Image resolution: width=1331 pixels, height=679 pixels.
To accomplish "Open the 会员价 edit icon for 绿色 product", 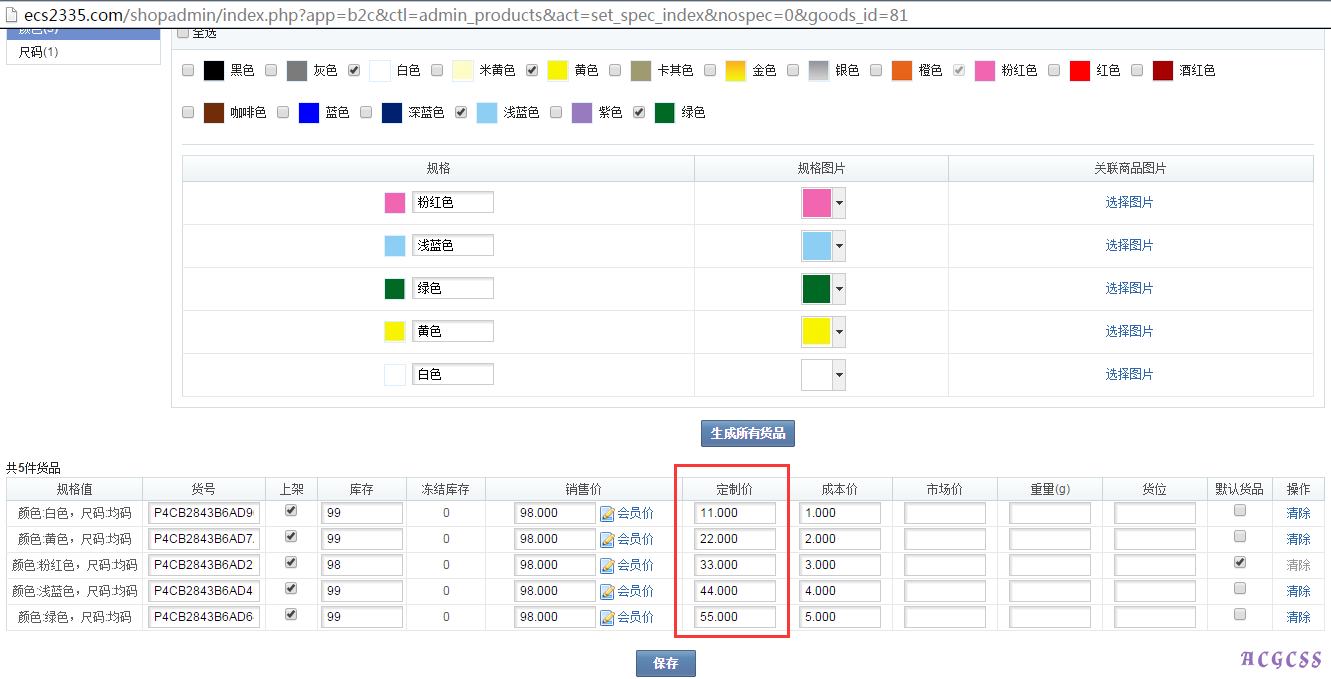I will [607, 617].
